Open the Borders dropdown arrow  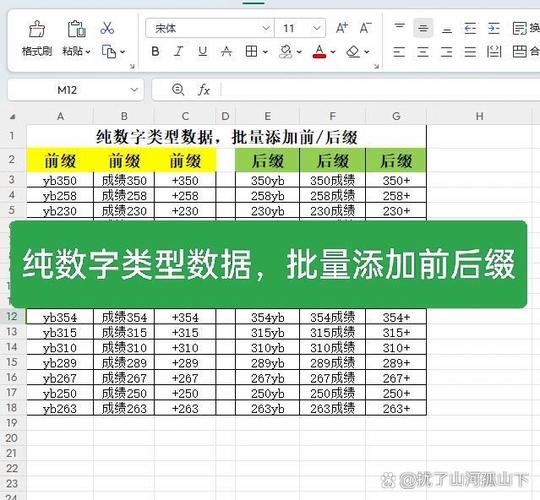pos(265,52)
